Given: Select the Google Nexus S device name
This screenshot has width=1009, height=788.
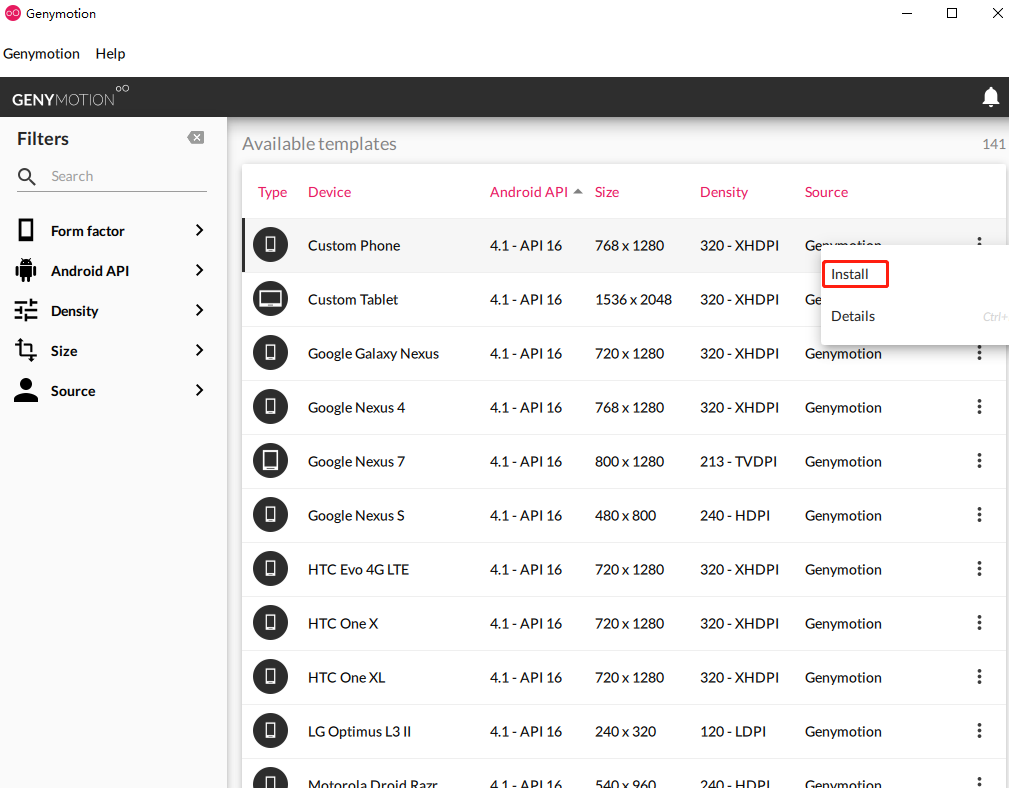Looking at the screenshot, I should coord(356,515).
